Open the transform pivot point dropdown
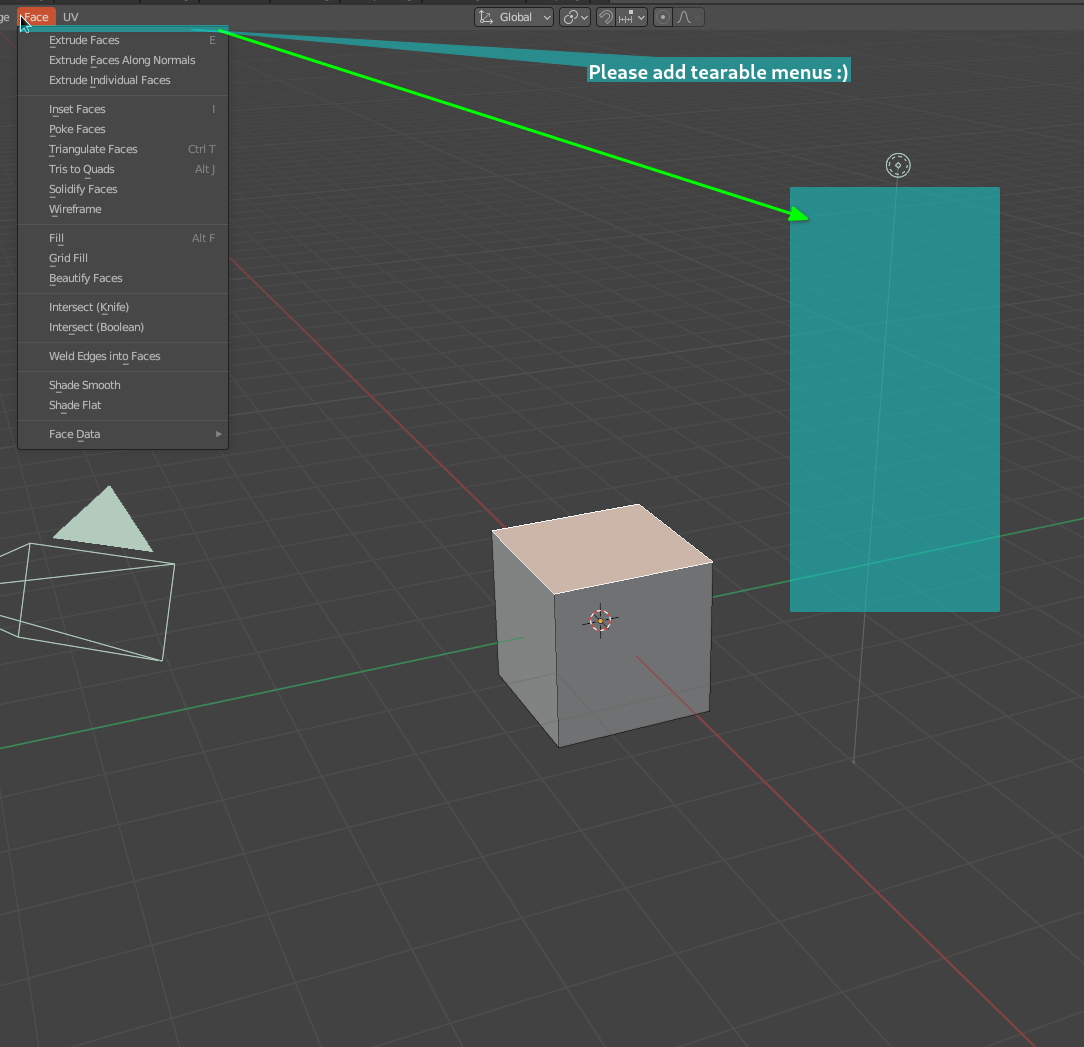This screenshot has width=1084, height=1047. pyautogui.click(x=574, y=17)
